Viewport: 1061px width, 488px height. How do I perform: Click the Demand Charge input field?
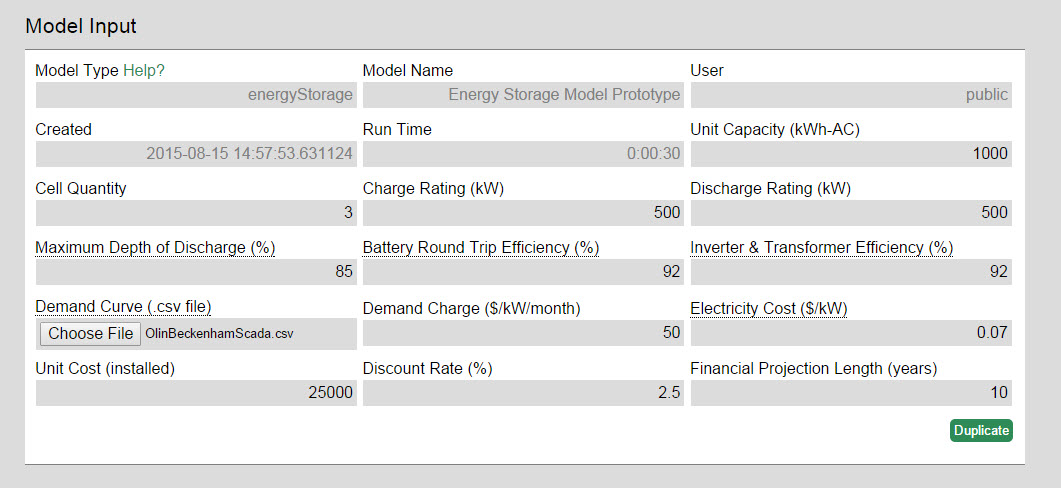[523, 332]
